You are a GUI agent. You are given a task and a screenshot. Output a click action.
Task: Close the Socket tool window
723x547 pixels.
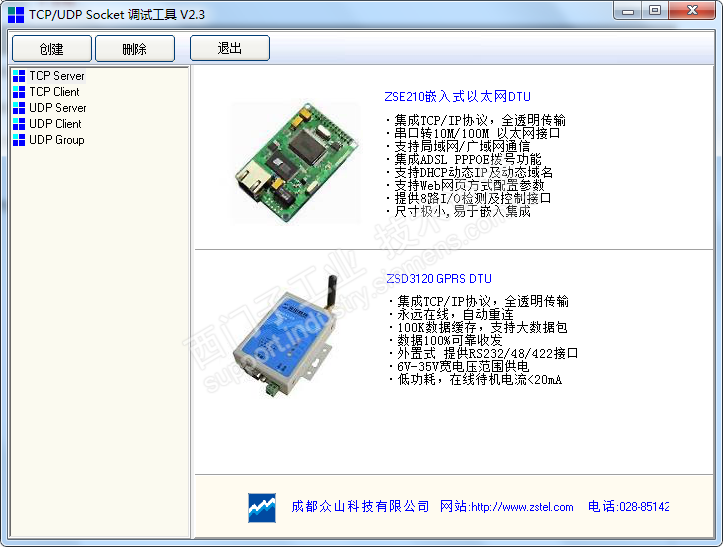(692, 11)
